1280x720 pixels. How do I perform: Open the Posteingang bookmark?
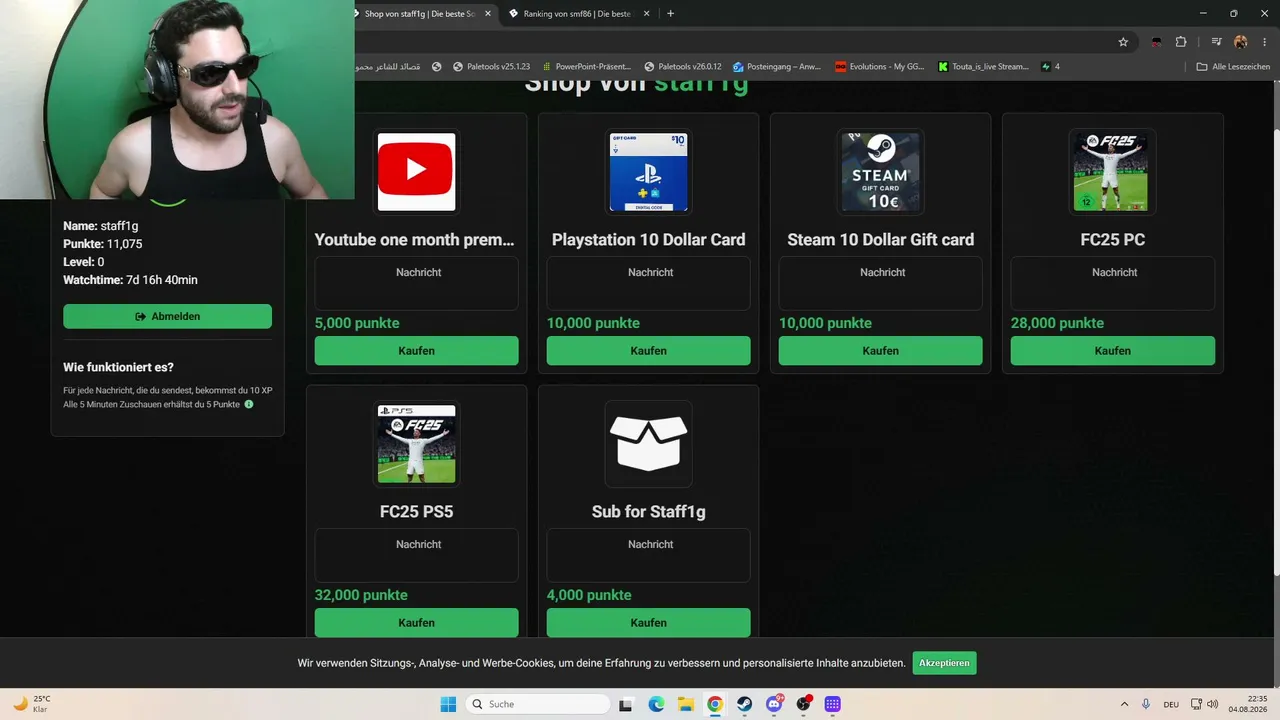777,67
